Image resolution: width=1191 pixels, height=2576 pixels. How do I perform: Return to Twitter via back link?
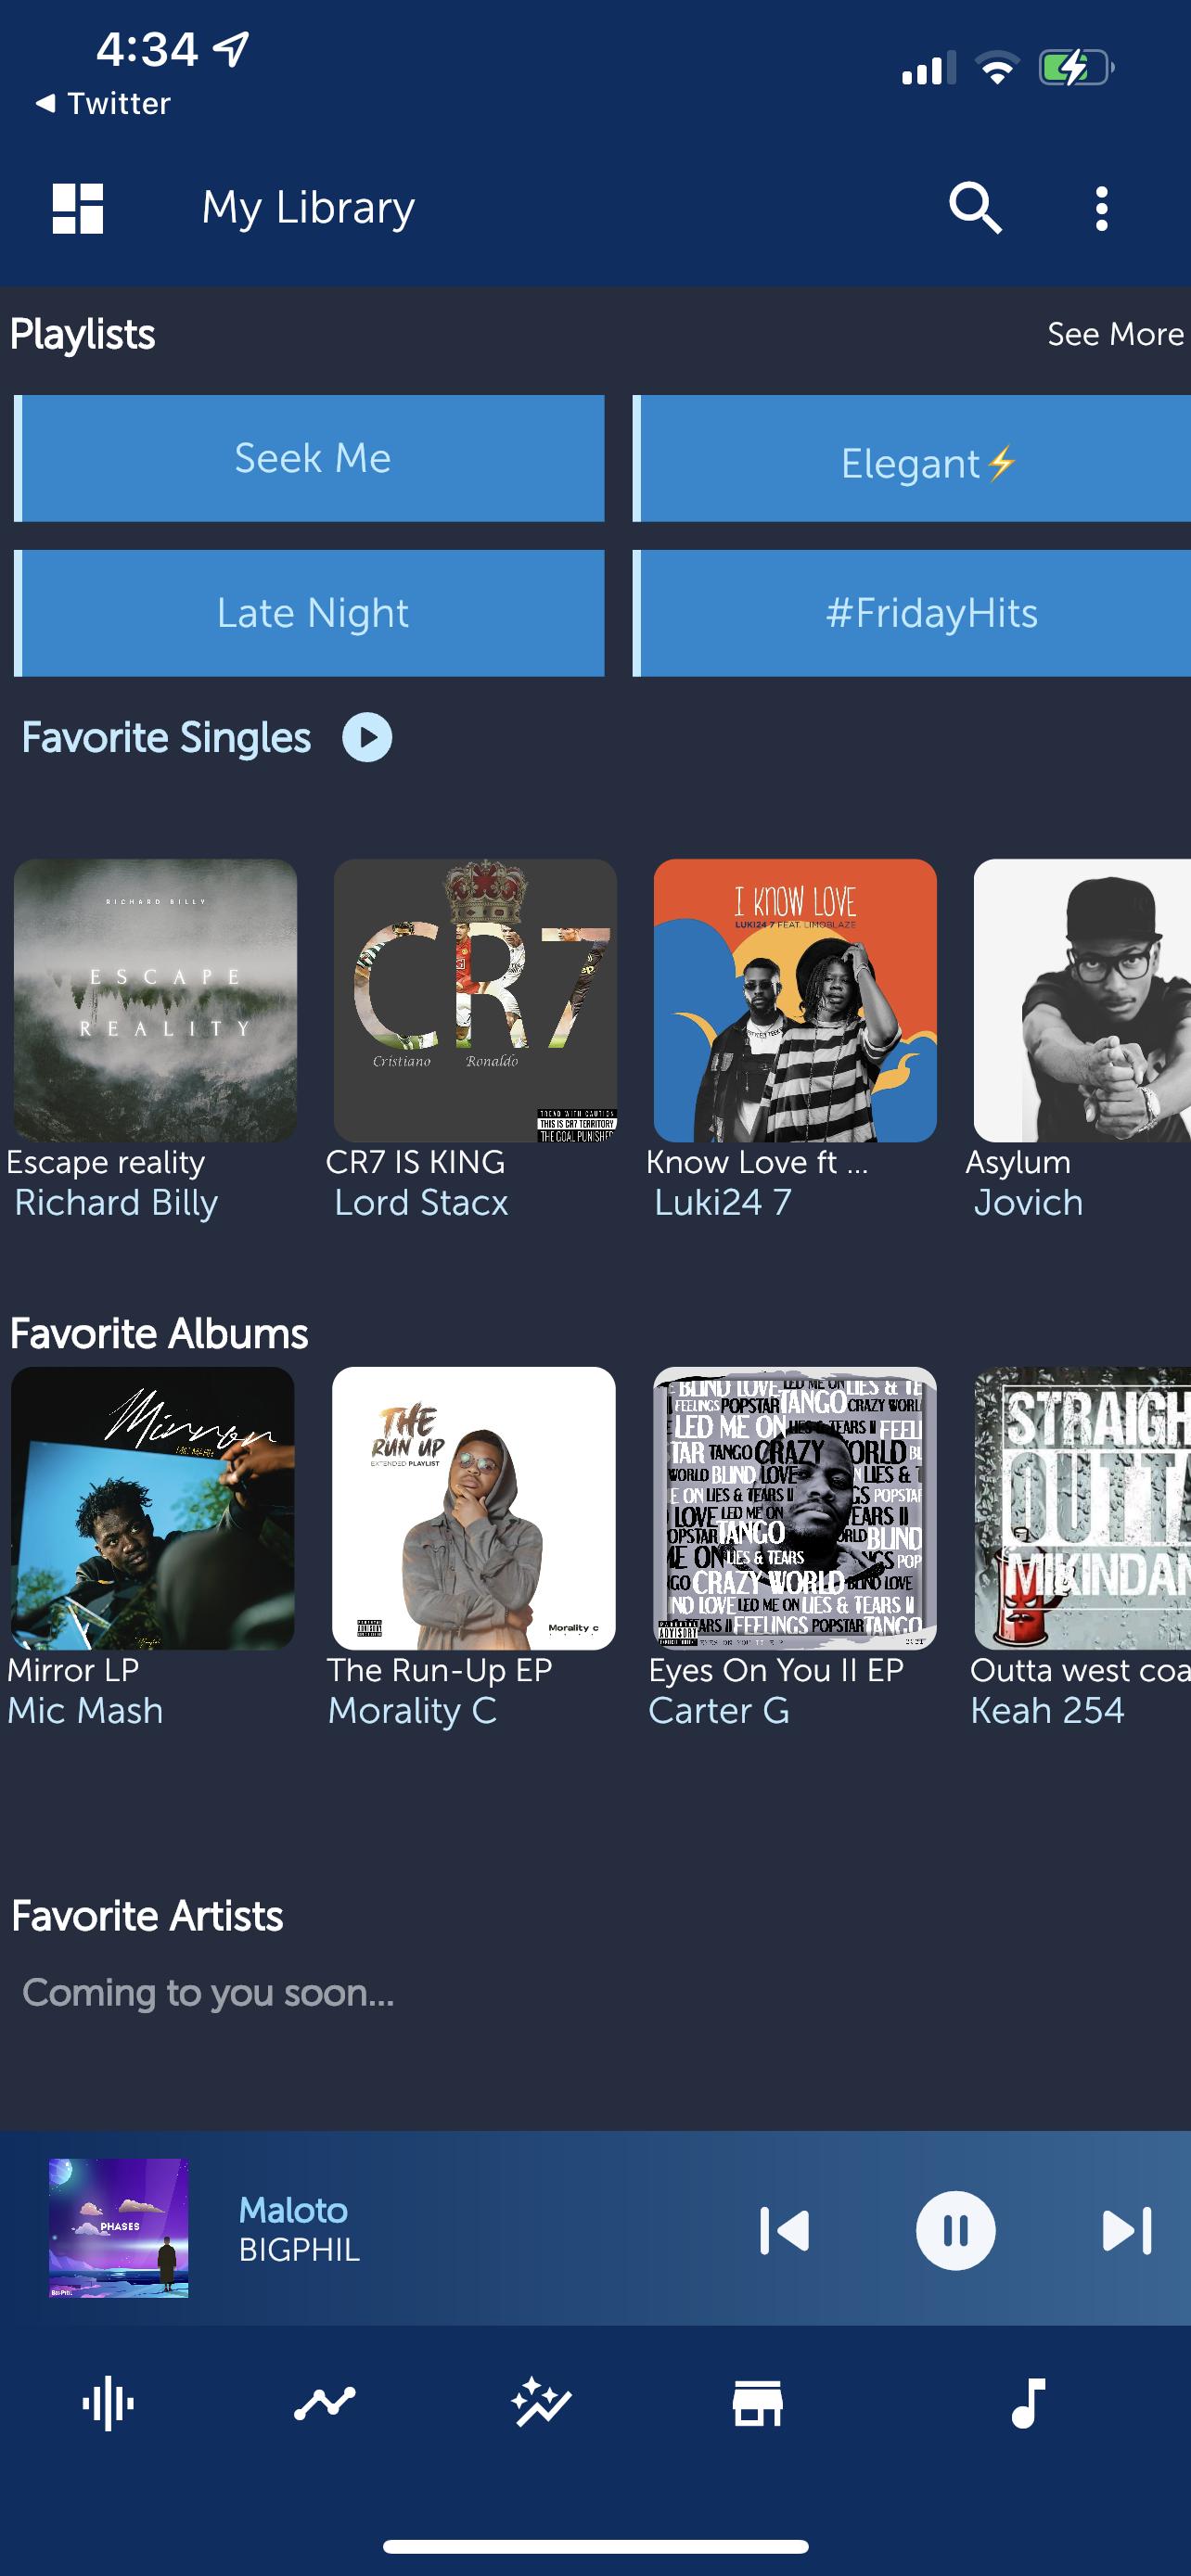click(x=102, y=103)
